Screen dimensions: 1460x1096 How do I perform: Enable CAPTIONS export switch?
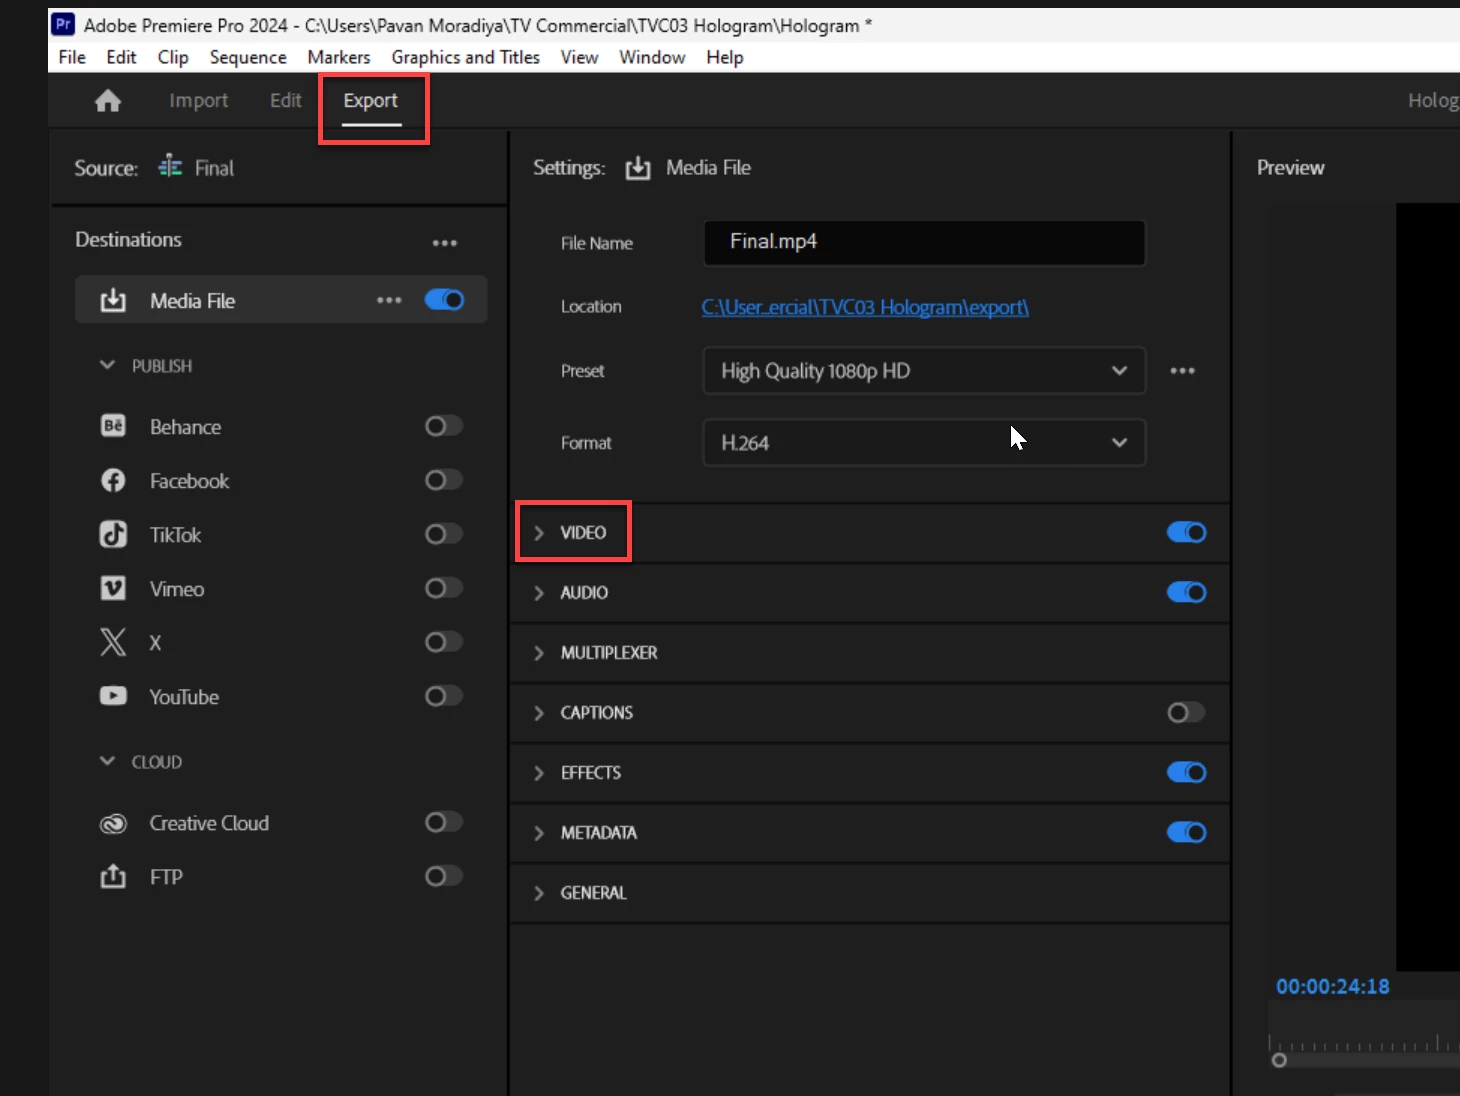pyautogui.click(x=1186, y=712)
